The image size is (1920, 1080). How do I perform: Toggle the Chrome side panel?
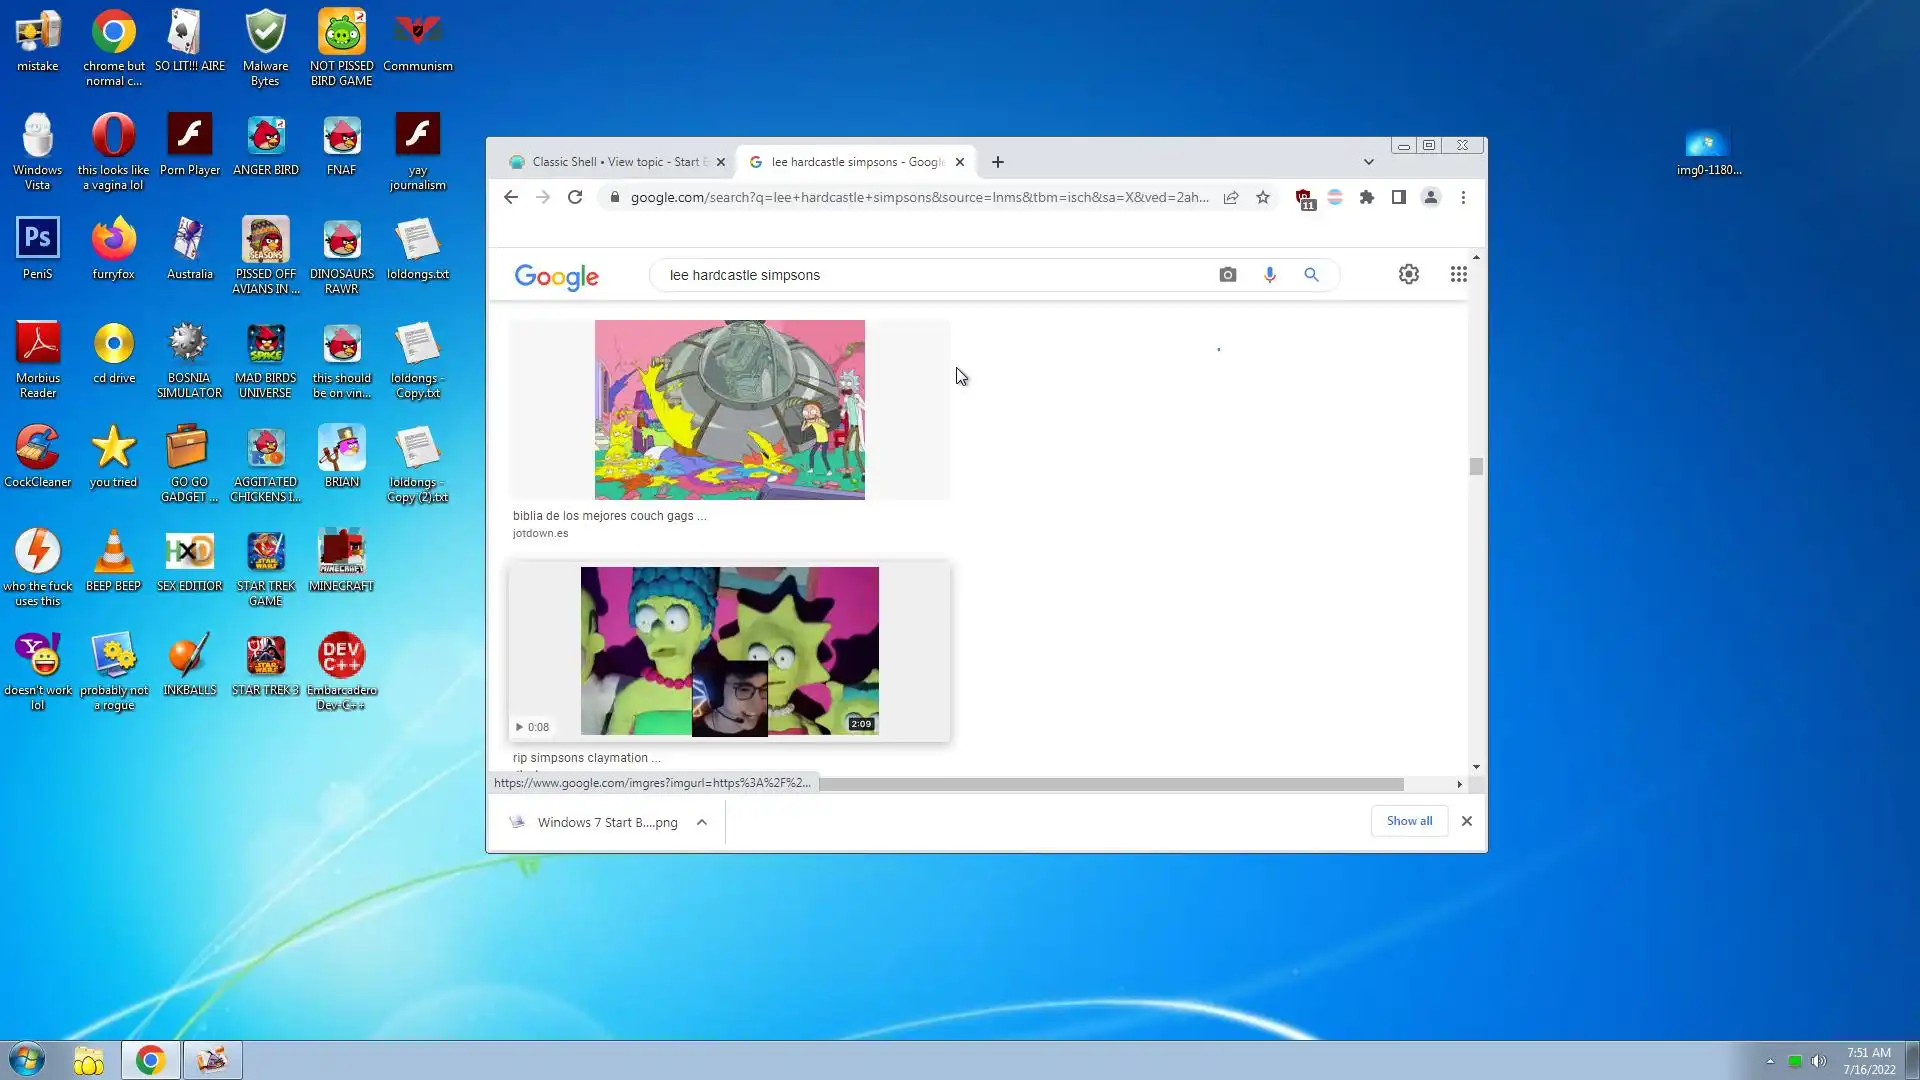(1399, 198)
